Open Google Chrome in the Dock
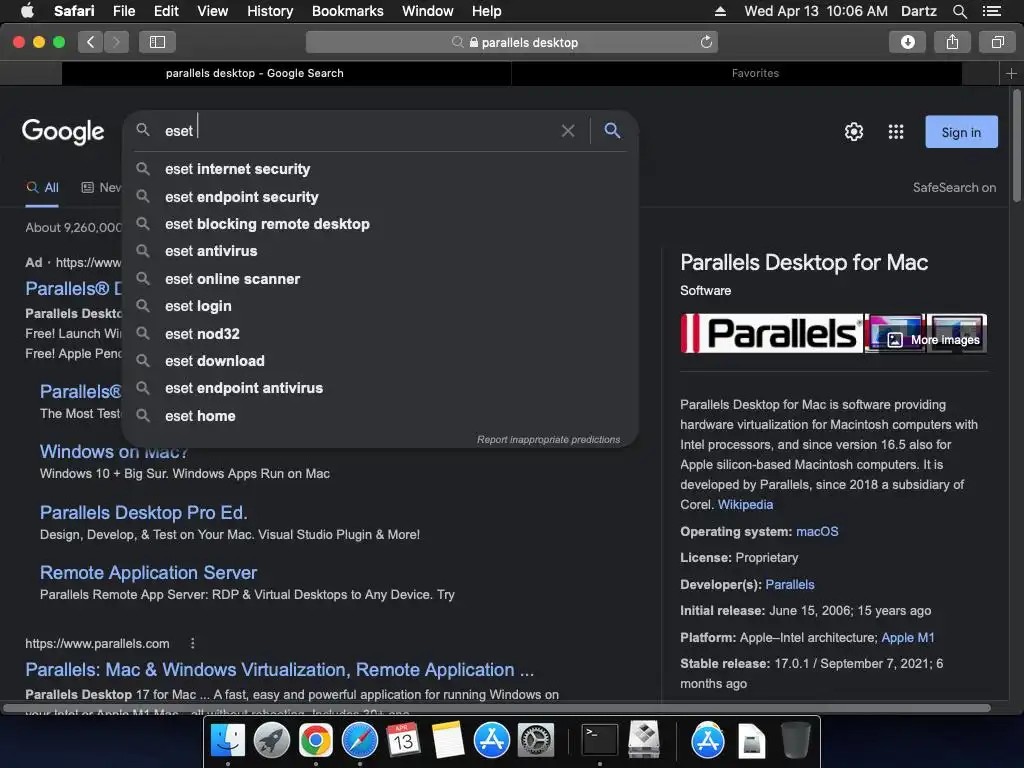The image size is (1024, 768). (x=315, y=740)
